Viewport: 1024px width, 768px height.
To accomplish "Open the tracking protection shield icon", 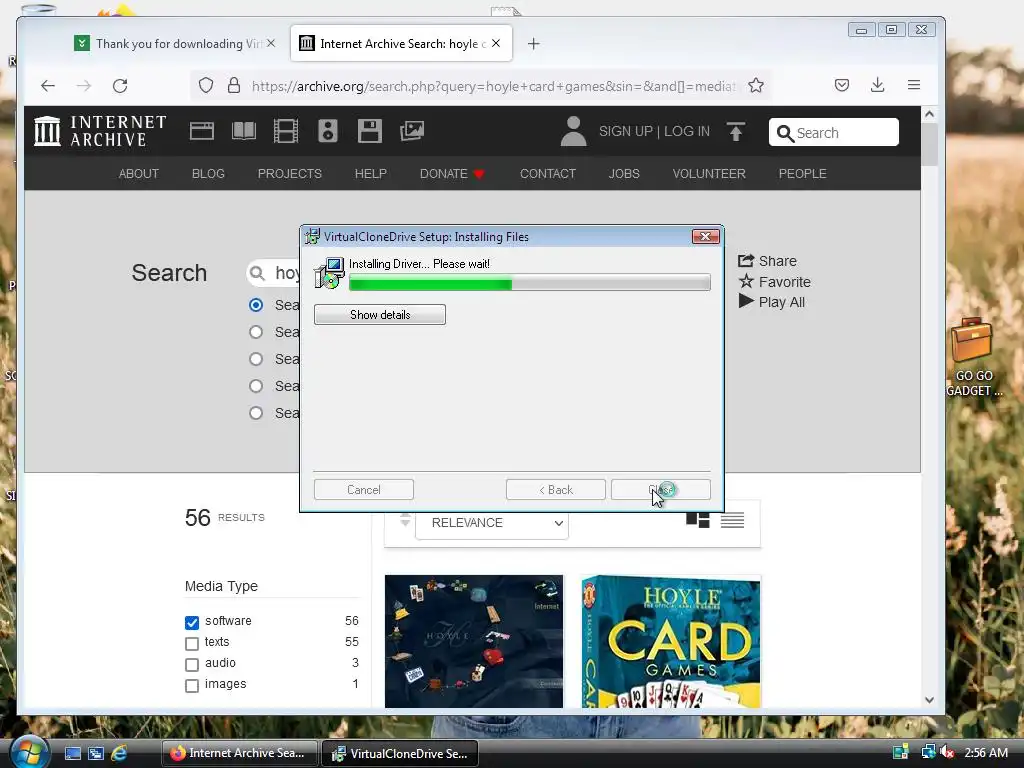I will 206,86.
